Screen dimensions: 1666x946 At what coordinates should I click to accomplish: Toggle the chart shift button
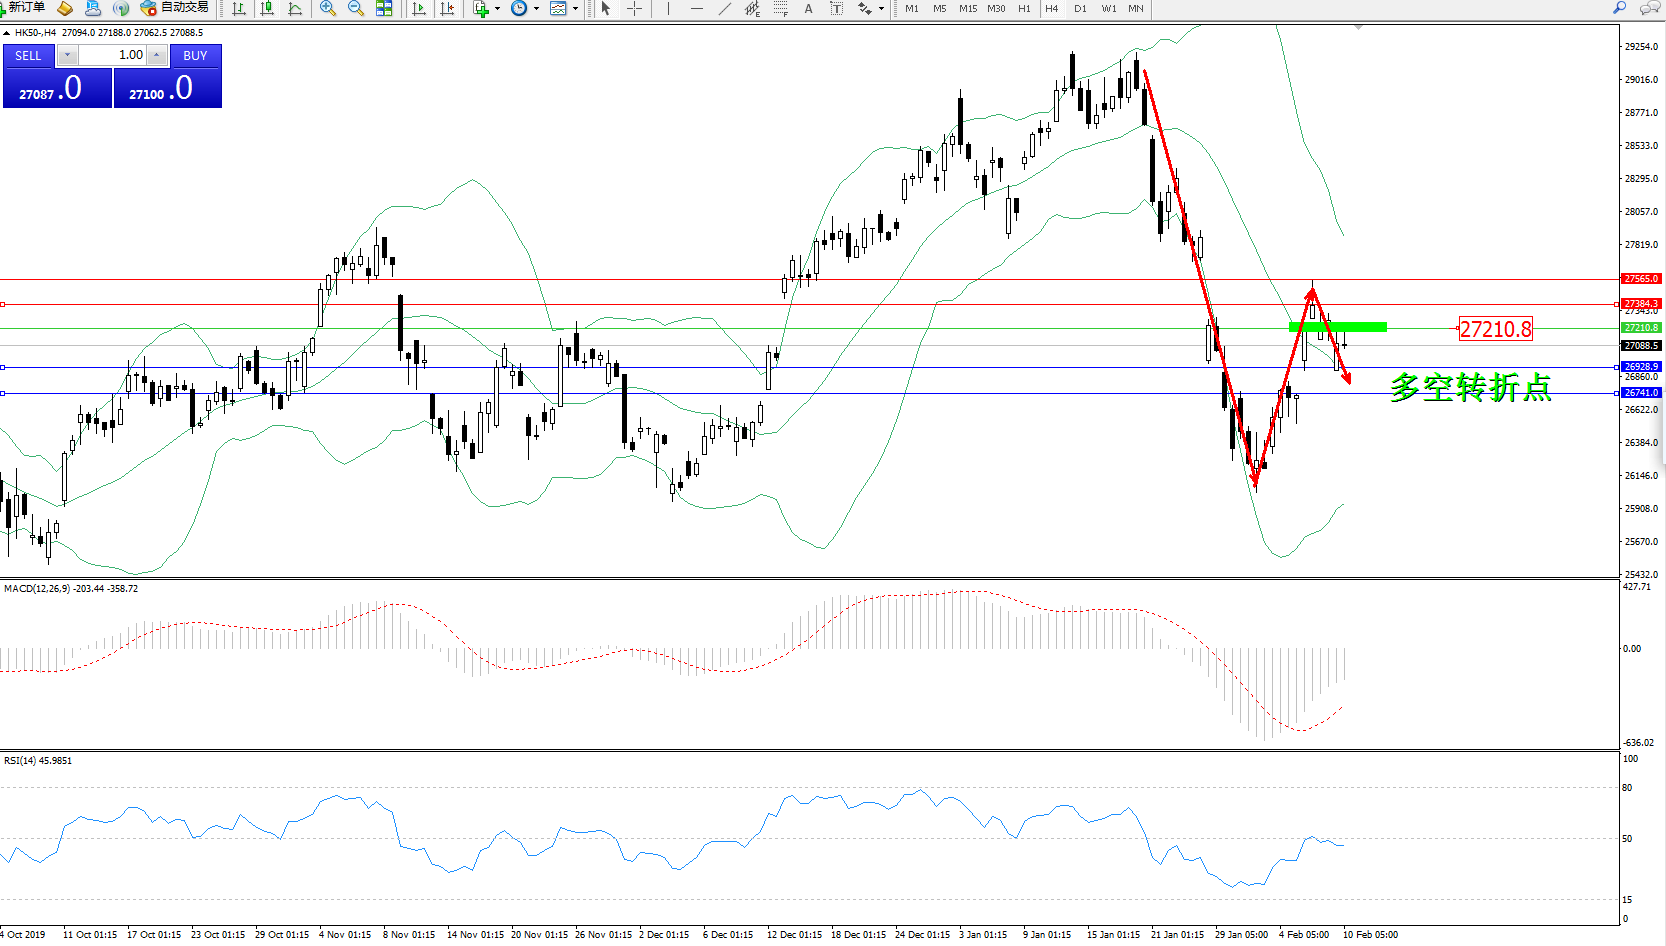pyautogui.click(x=447, y=9)
